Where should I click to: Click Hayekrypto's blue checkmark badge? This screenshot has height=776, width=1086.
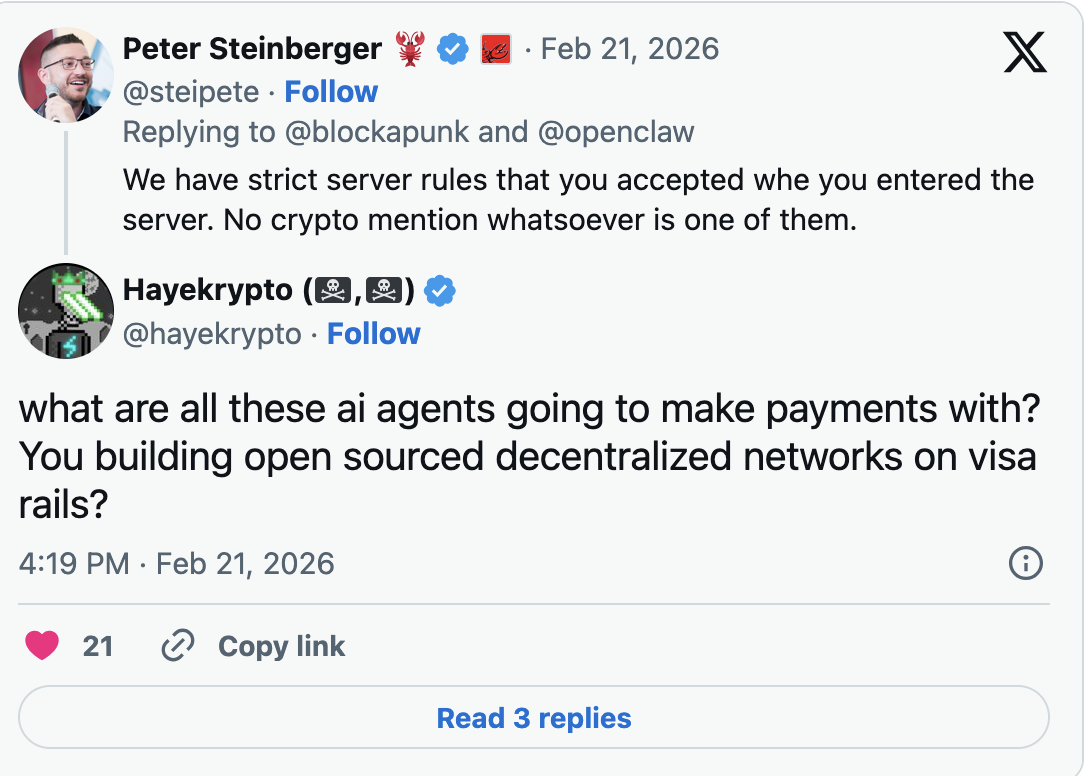pos(437,290)
